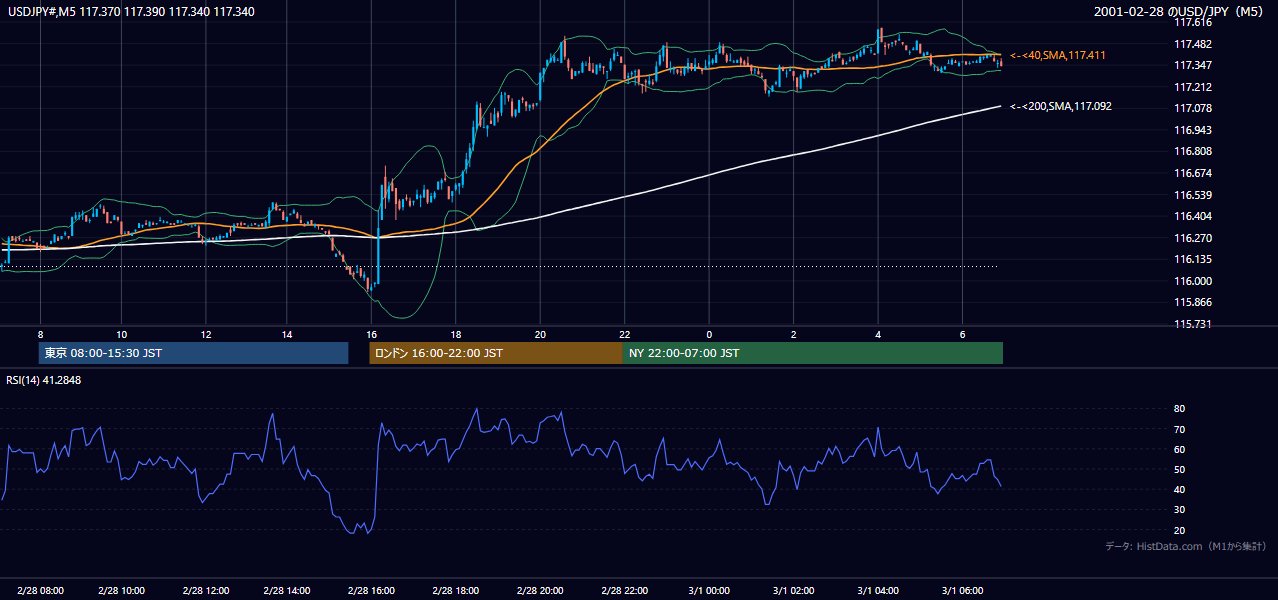
Task: Click the 2/28 18:00 date label
Action: tap(456, 590)
